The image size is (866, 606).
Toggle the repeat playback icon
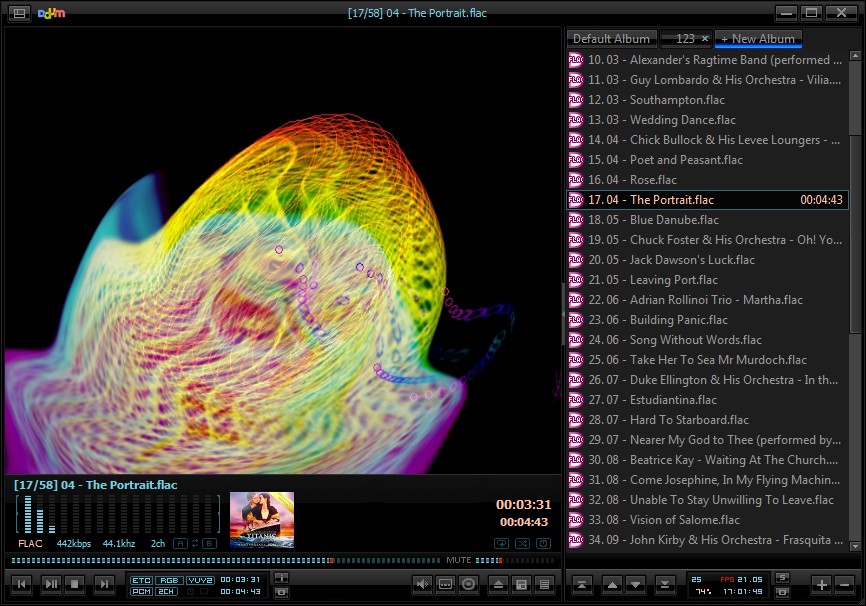(501, 544)
